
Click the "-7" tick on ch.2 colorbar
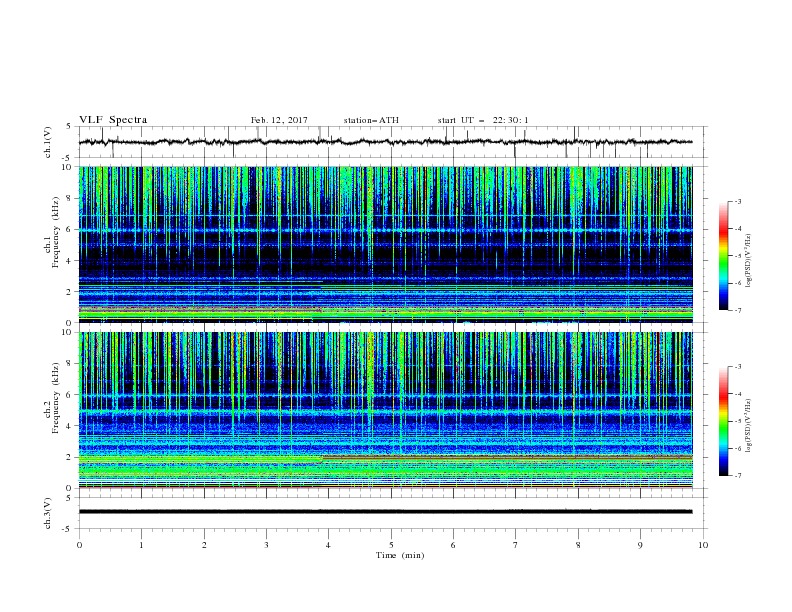(x=737, y=475)
